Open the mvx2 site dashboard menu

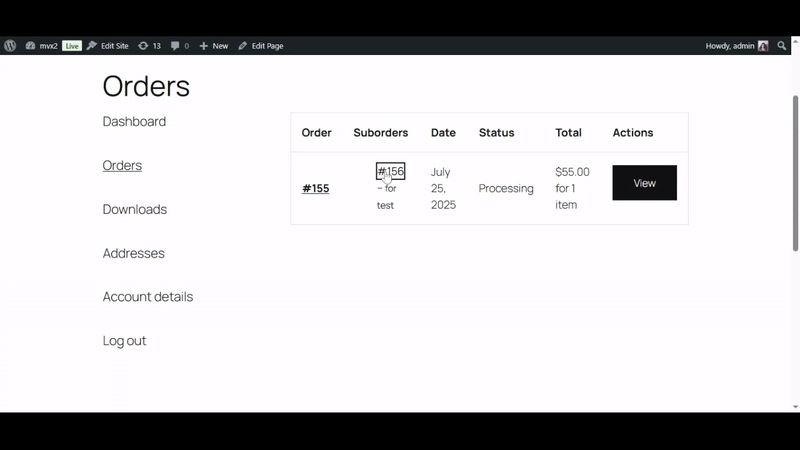pyautogui.click(x=42, y=46)
